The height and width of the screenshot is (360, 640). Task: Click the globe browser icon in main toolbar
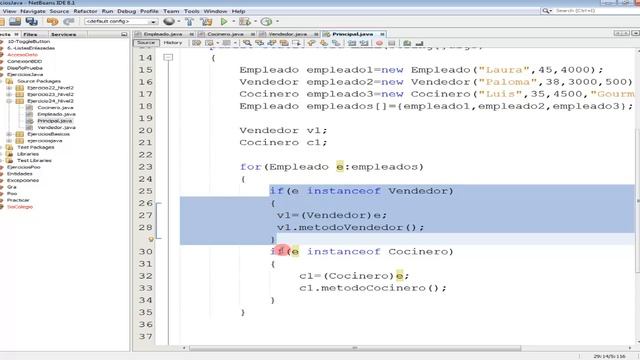[x=169, y=21]
